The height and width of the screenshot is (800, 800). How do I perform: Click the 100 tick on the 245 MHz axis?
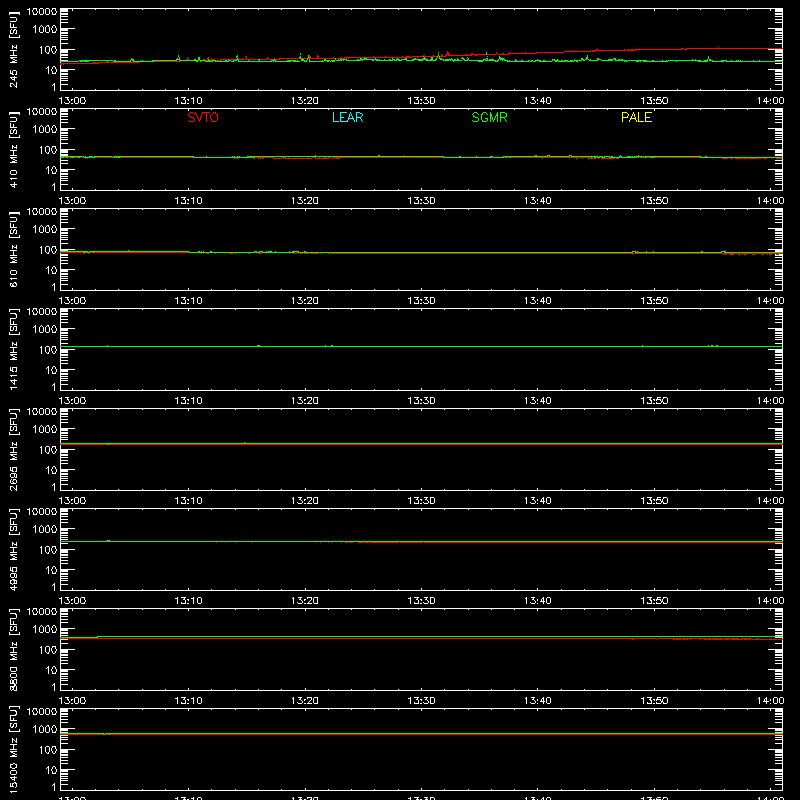[x=48, y=50]
